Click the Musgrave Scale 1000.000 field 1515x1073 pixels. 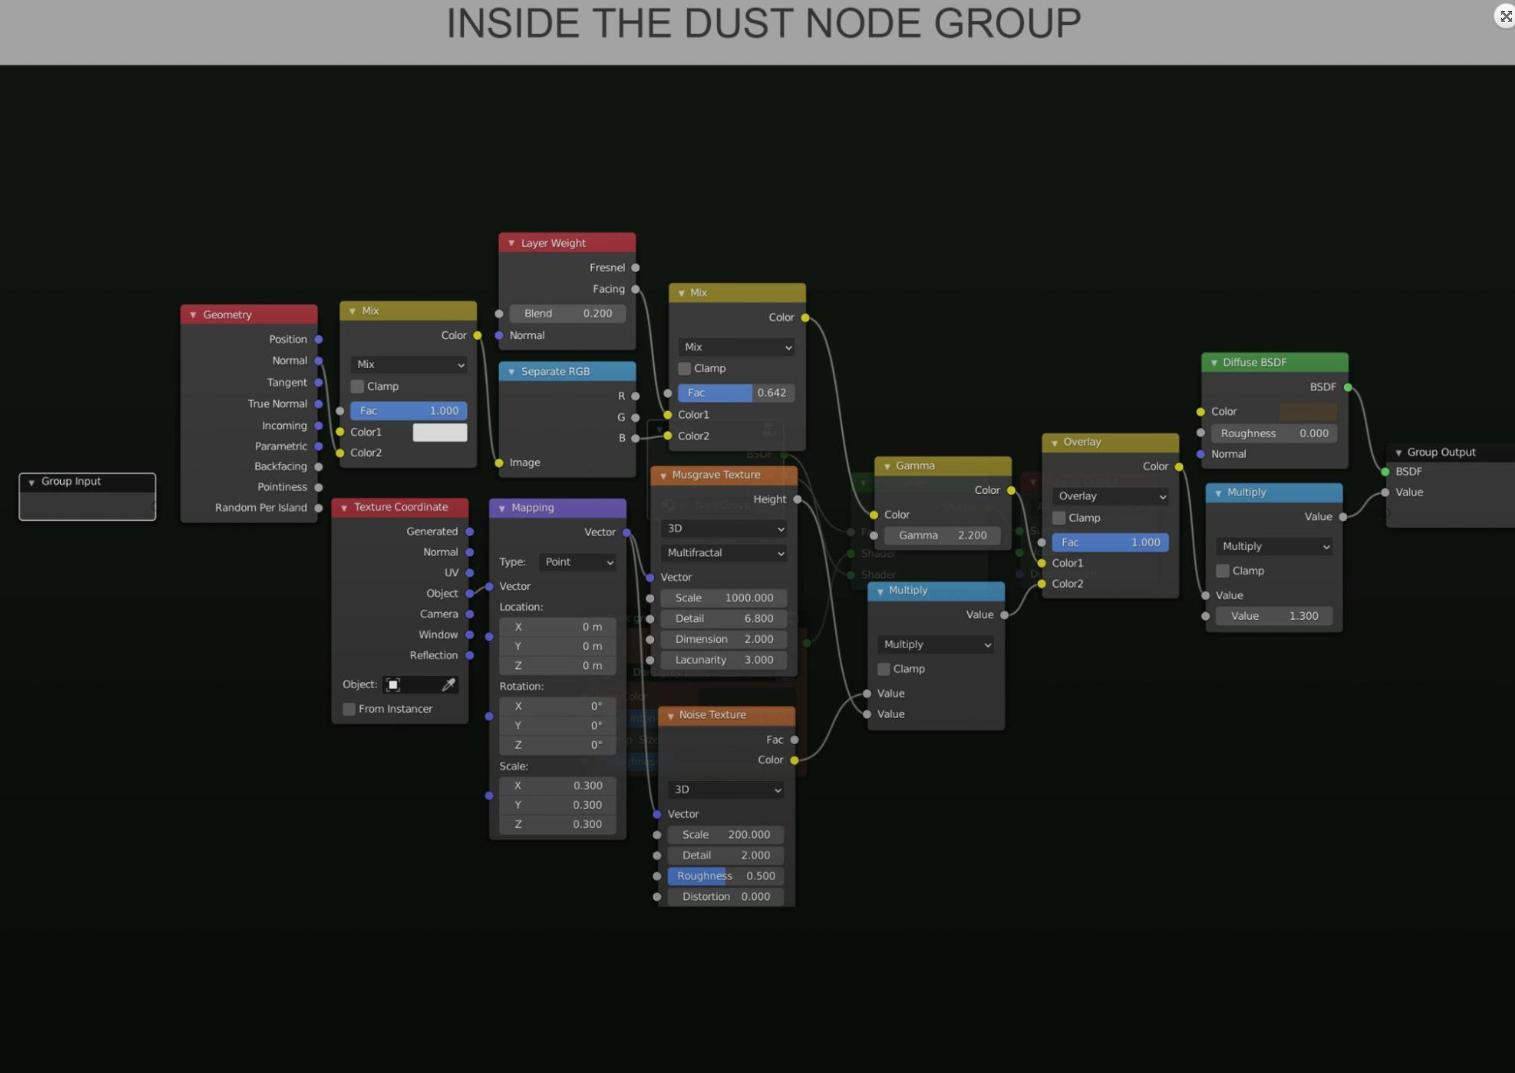tap(724, 598)
